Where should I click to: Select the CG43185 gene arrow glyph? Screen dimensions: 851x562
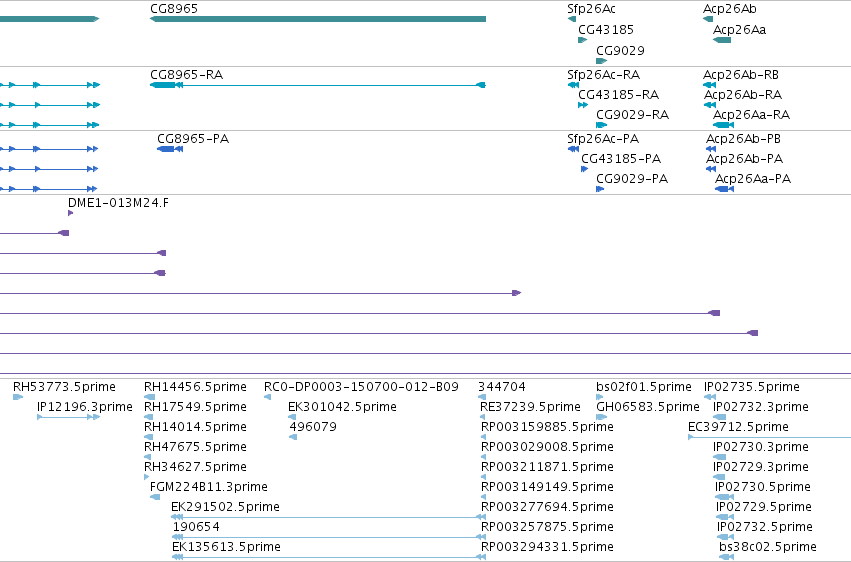582,40
